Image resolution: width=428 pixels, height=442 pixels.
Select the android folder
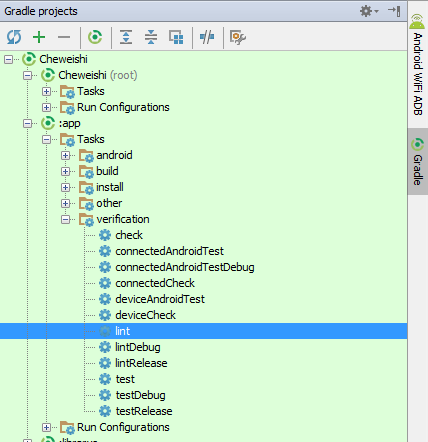[x=114, y=155]
